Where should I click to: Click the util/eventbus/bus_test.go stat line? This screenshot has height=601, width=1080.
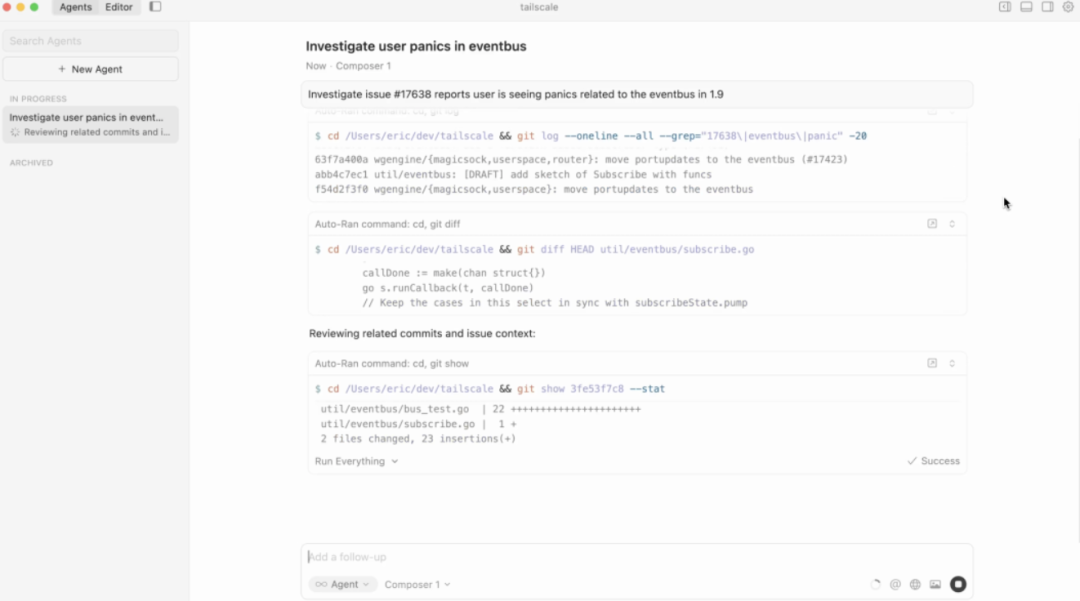coord(480,409)
